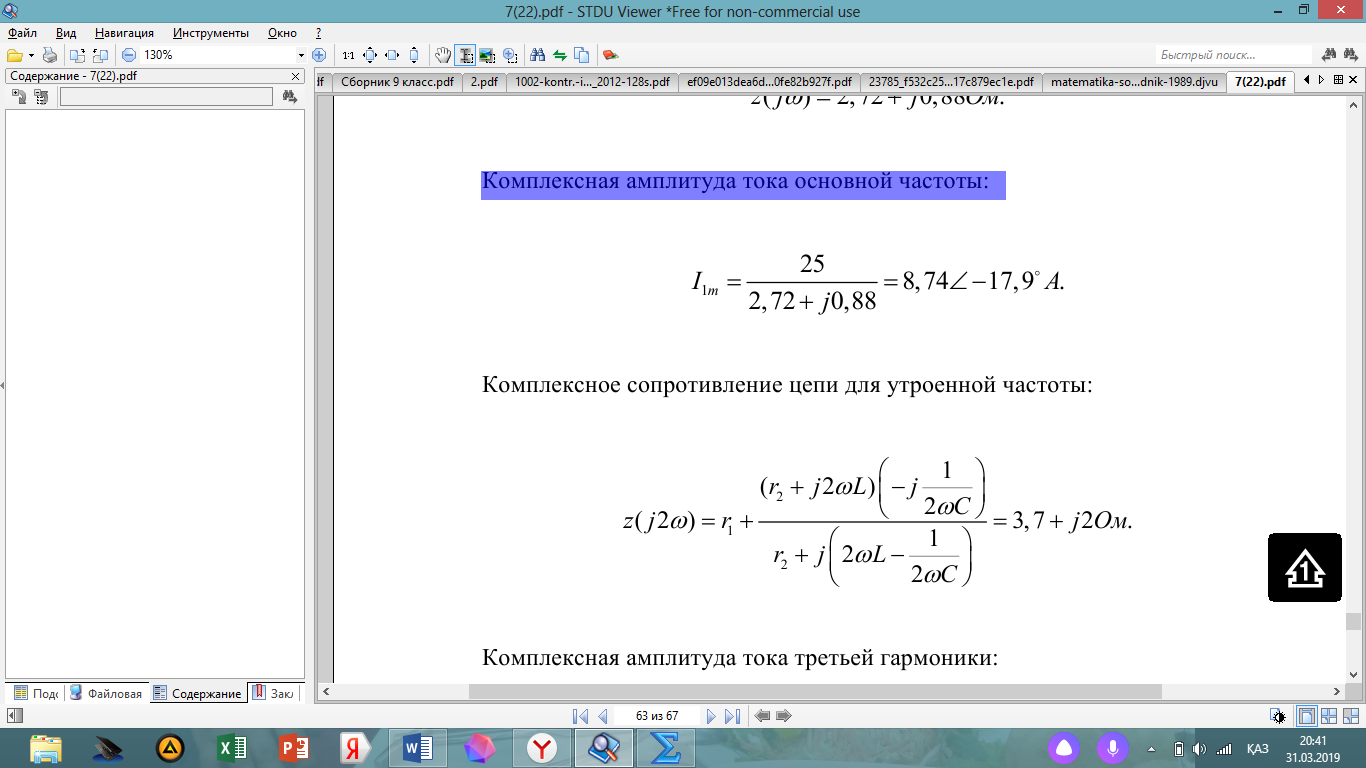Open the dropdown arrow next to Open folder
This screenshot has height=768, width=1366.
[31, 55]
